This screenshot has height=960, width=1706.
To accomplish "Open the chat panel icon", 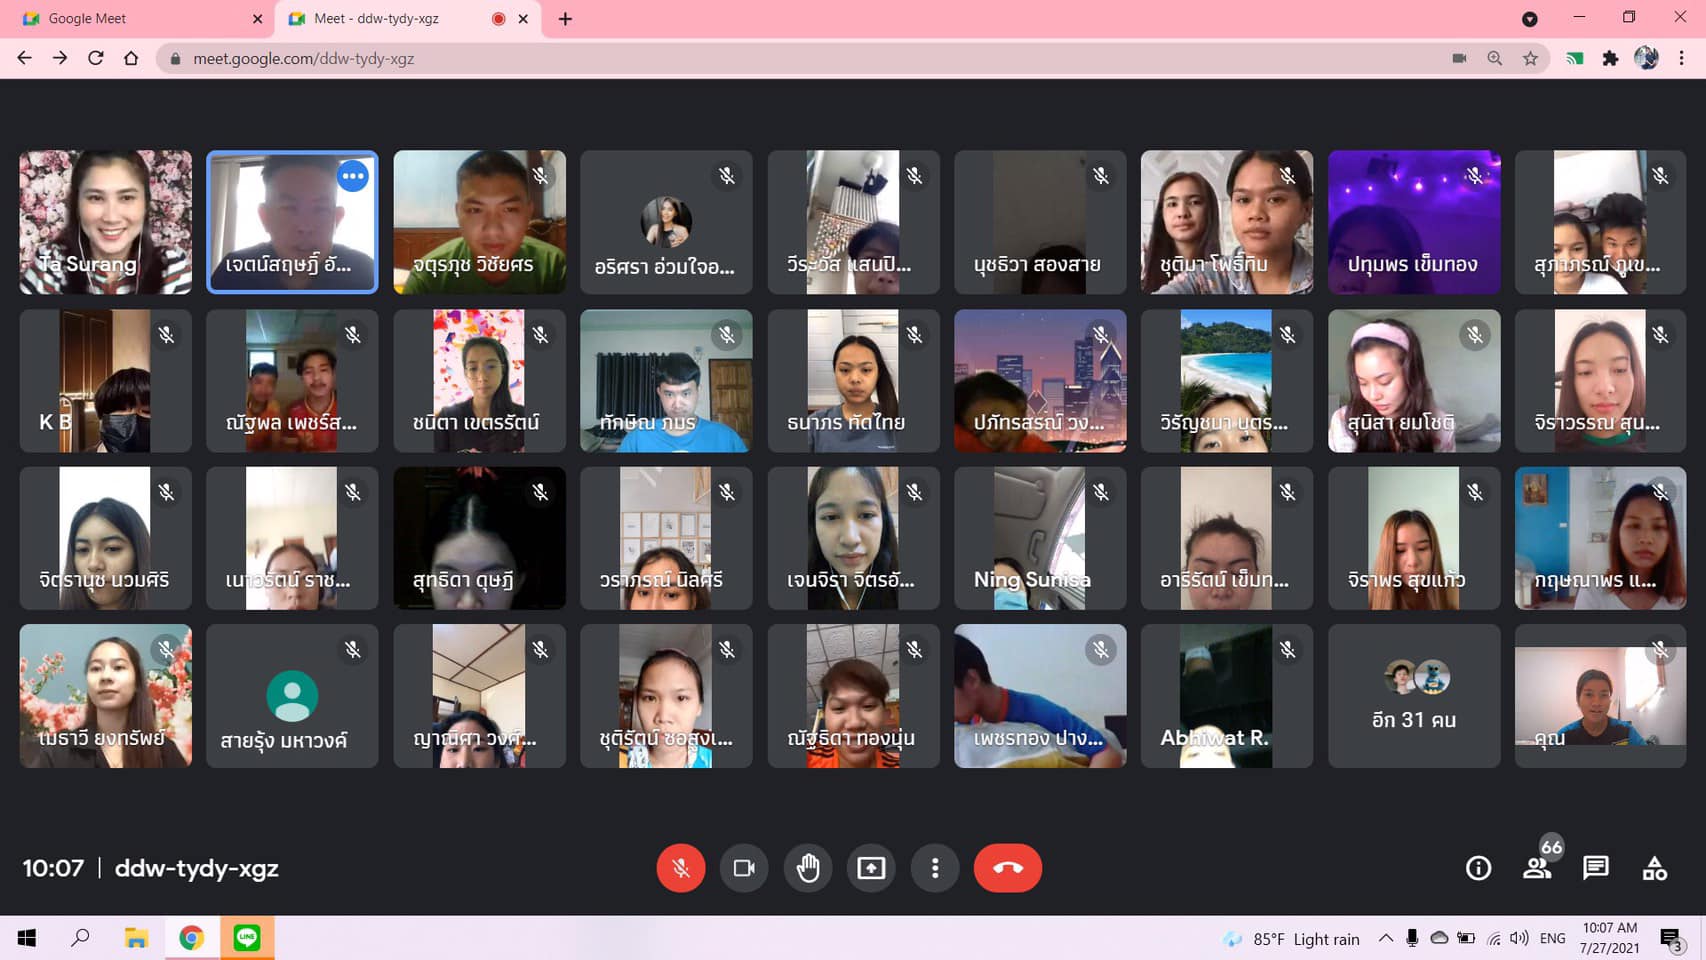I will [1596, 868].
